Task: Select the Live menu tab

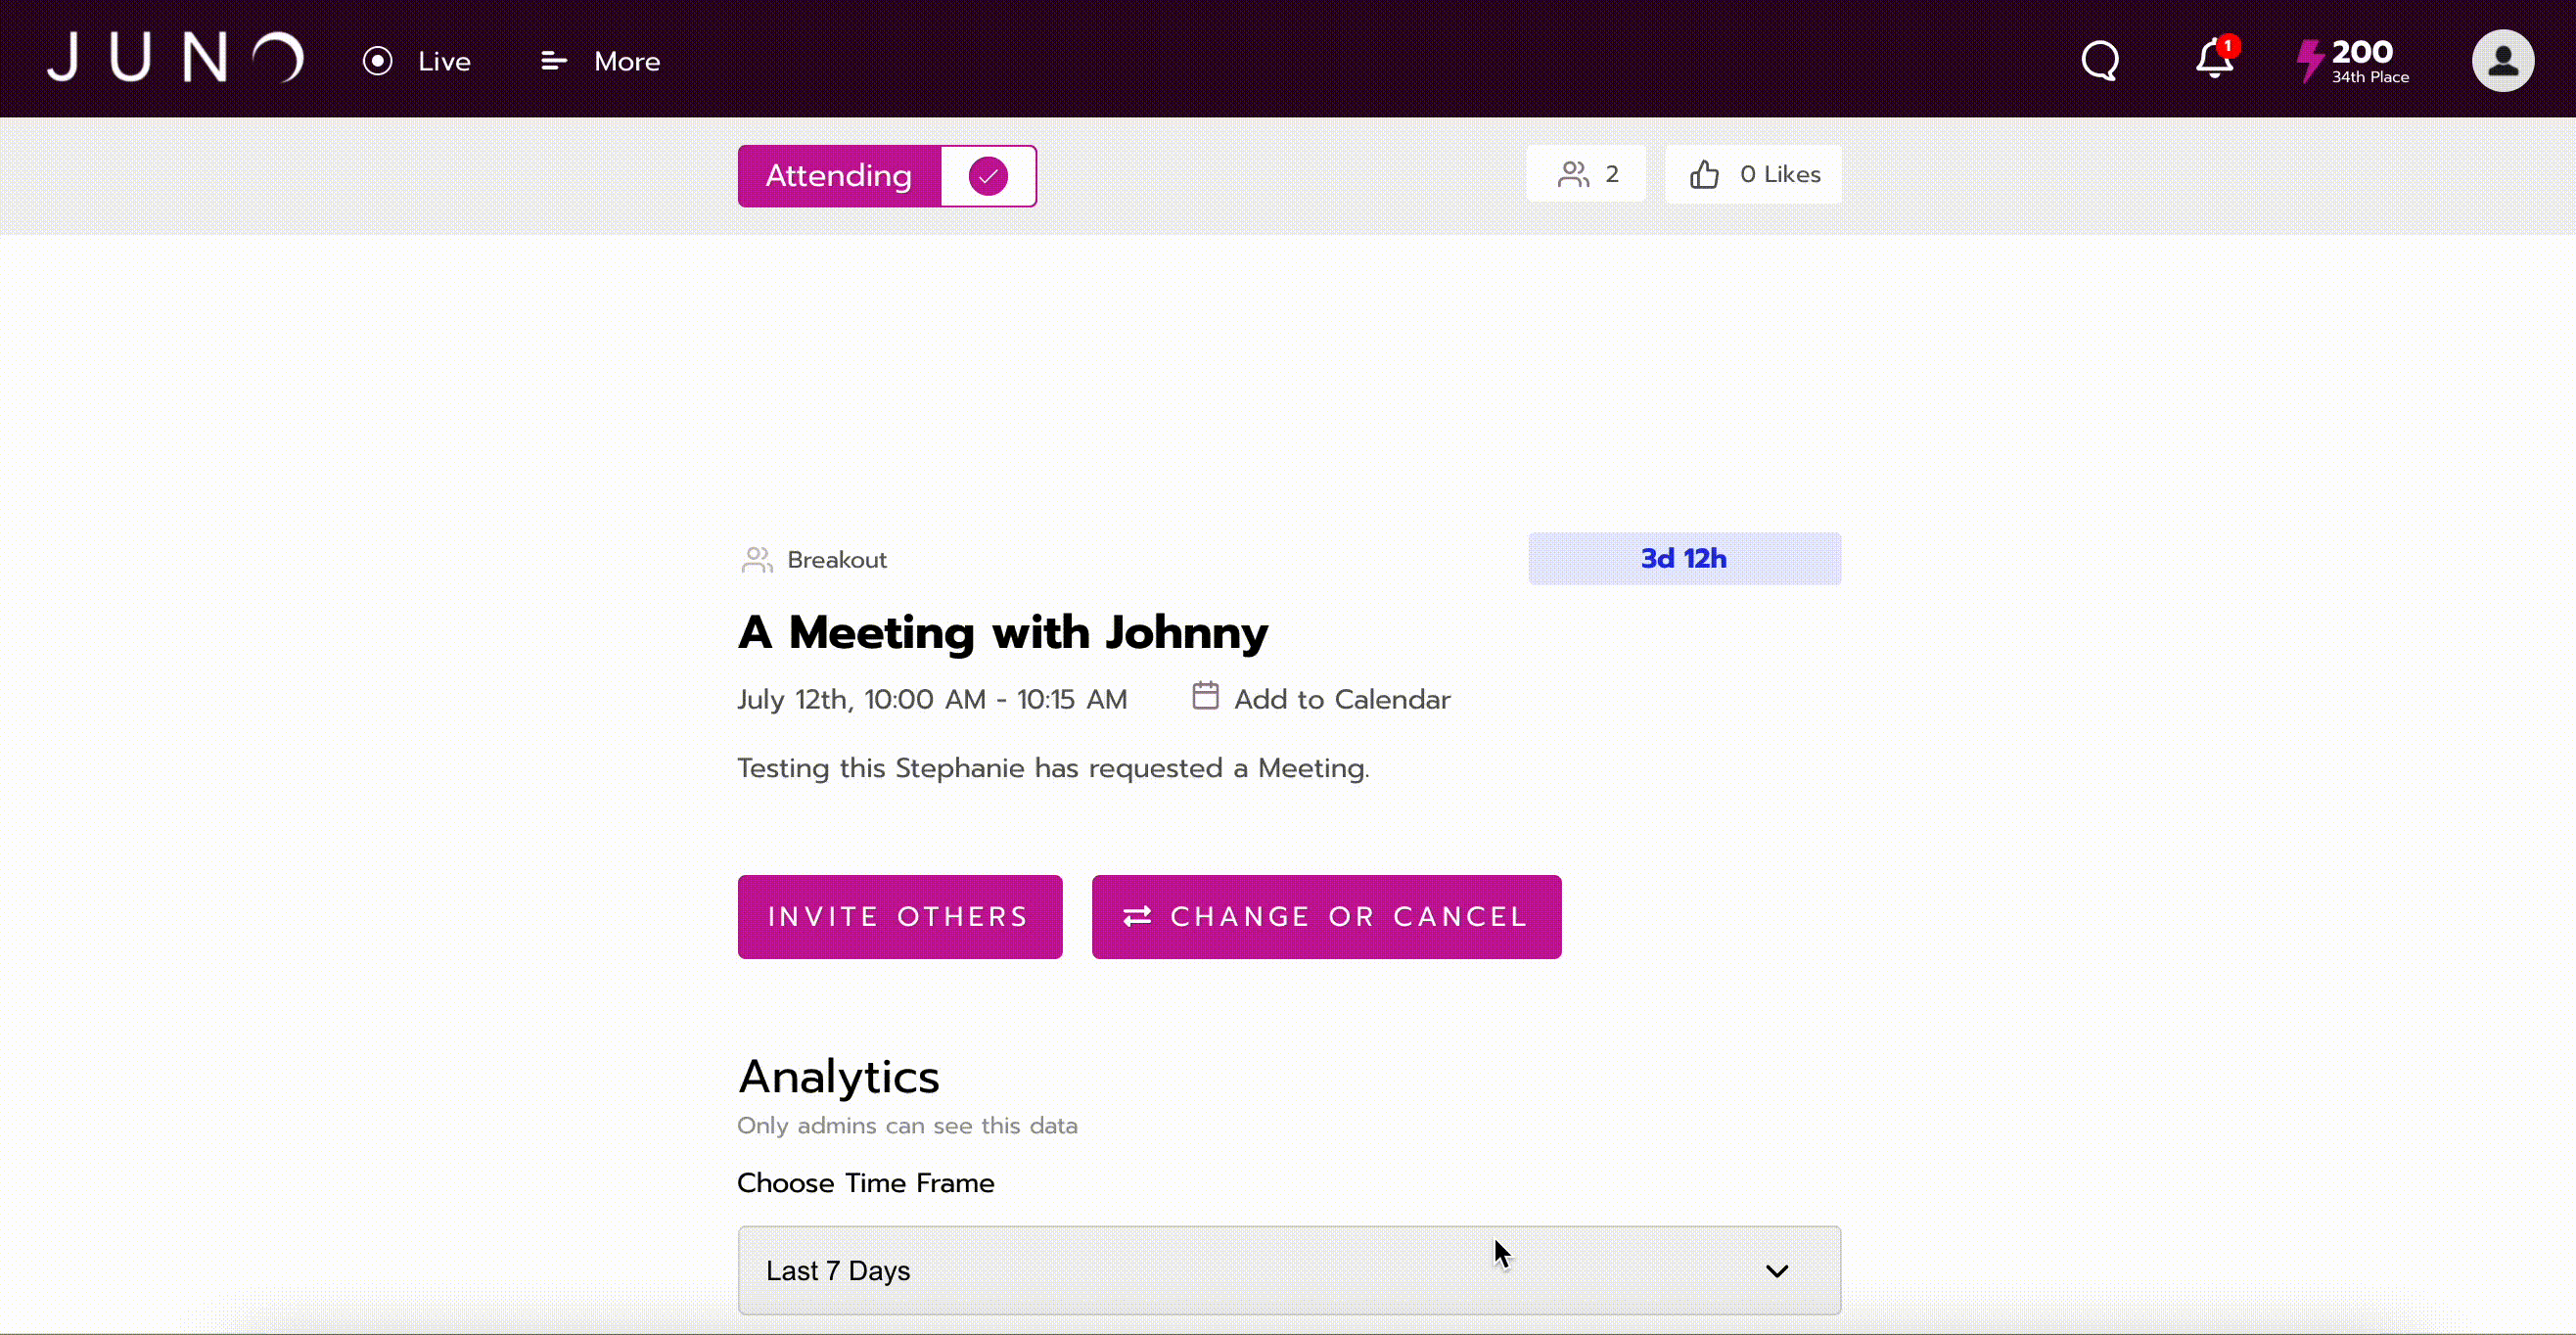Action: (417, 60)
